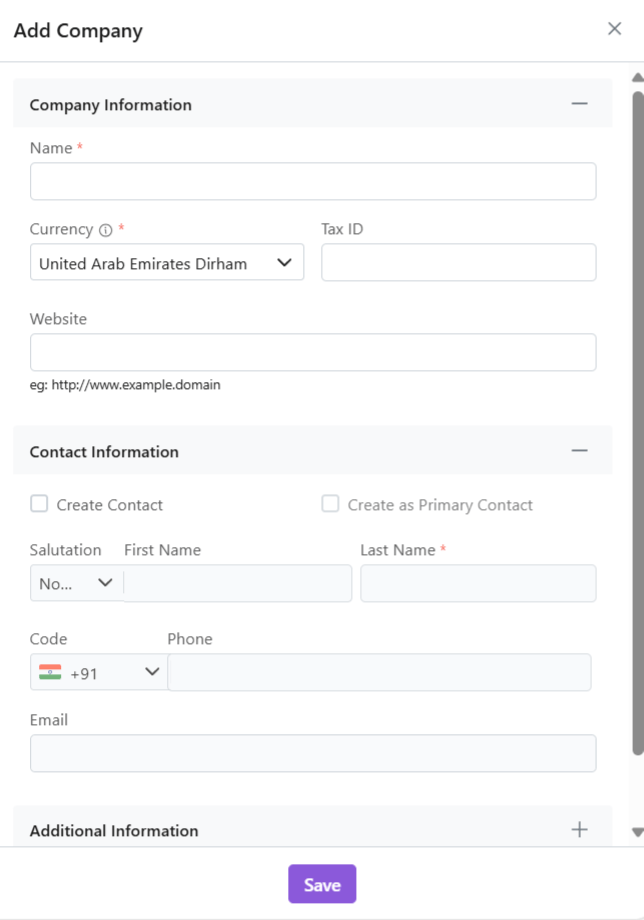Image resolution: width=644 pixels, height=920 pixels.
Task: Open the phone country Code dropdown
Action: point(99,673)
